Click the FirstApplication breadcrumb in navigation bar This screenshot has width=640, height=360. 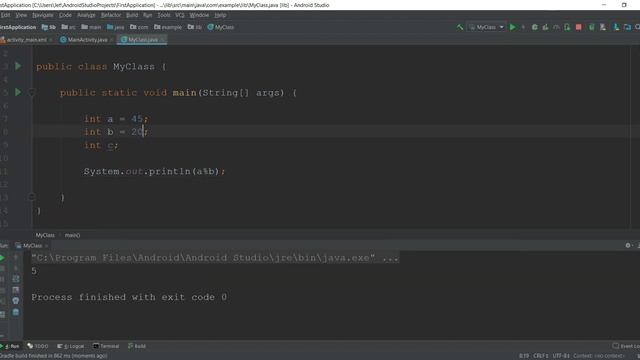pos(18,27)
